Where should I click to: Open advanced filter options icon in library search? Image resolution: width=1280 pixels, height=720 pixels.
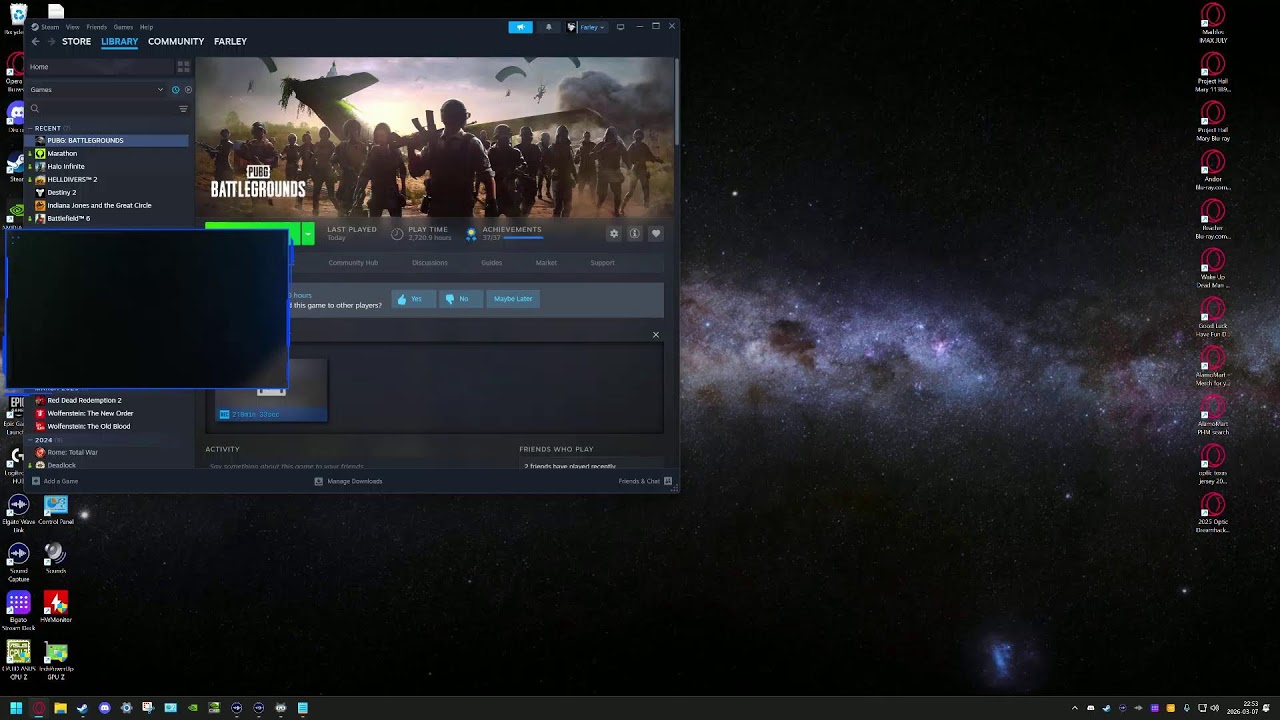pos(183,108)
